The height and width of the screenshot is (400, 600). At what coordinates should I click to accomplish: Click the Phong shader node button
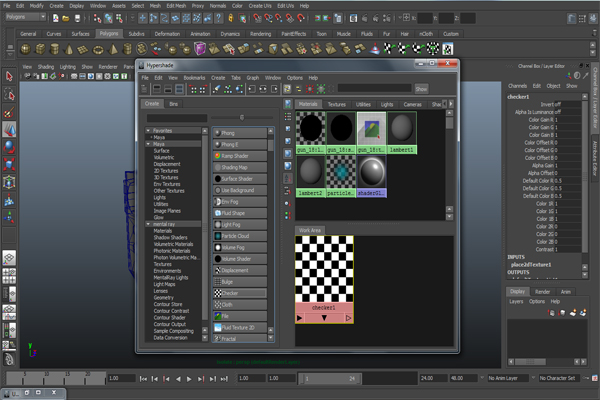(240, 133)
